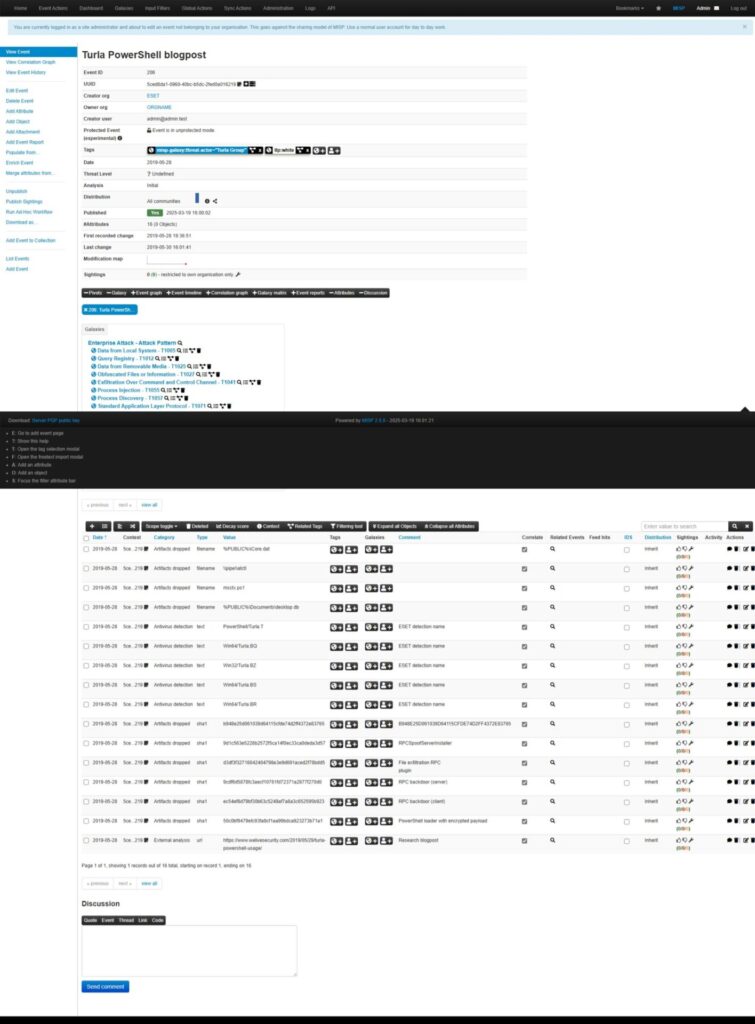Viewport: 755px width, 1024px height.
Task: Open the Scope toggle dropdown
Action: (162, 526)
